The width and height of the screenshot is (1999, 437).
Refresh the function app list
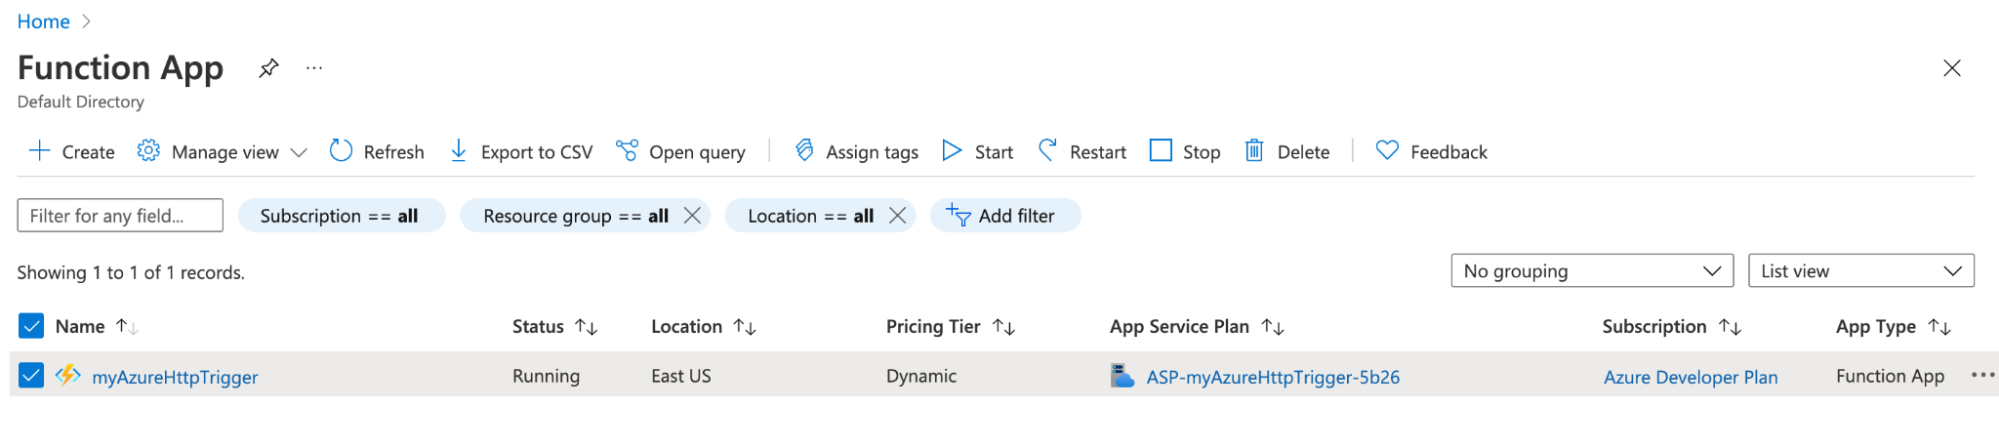pyautogui.click(x=377, y=151)
